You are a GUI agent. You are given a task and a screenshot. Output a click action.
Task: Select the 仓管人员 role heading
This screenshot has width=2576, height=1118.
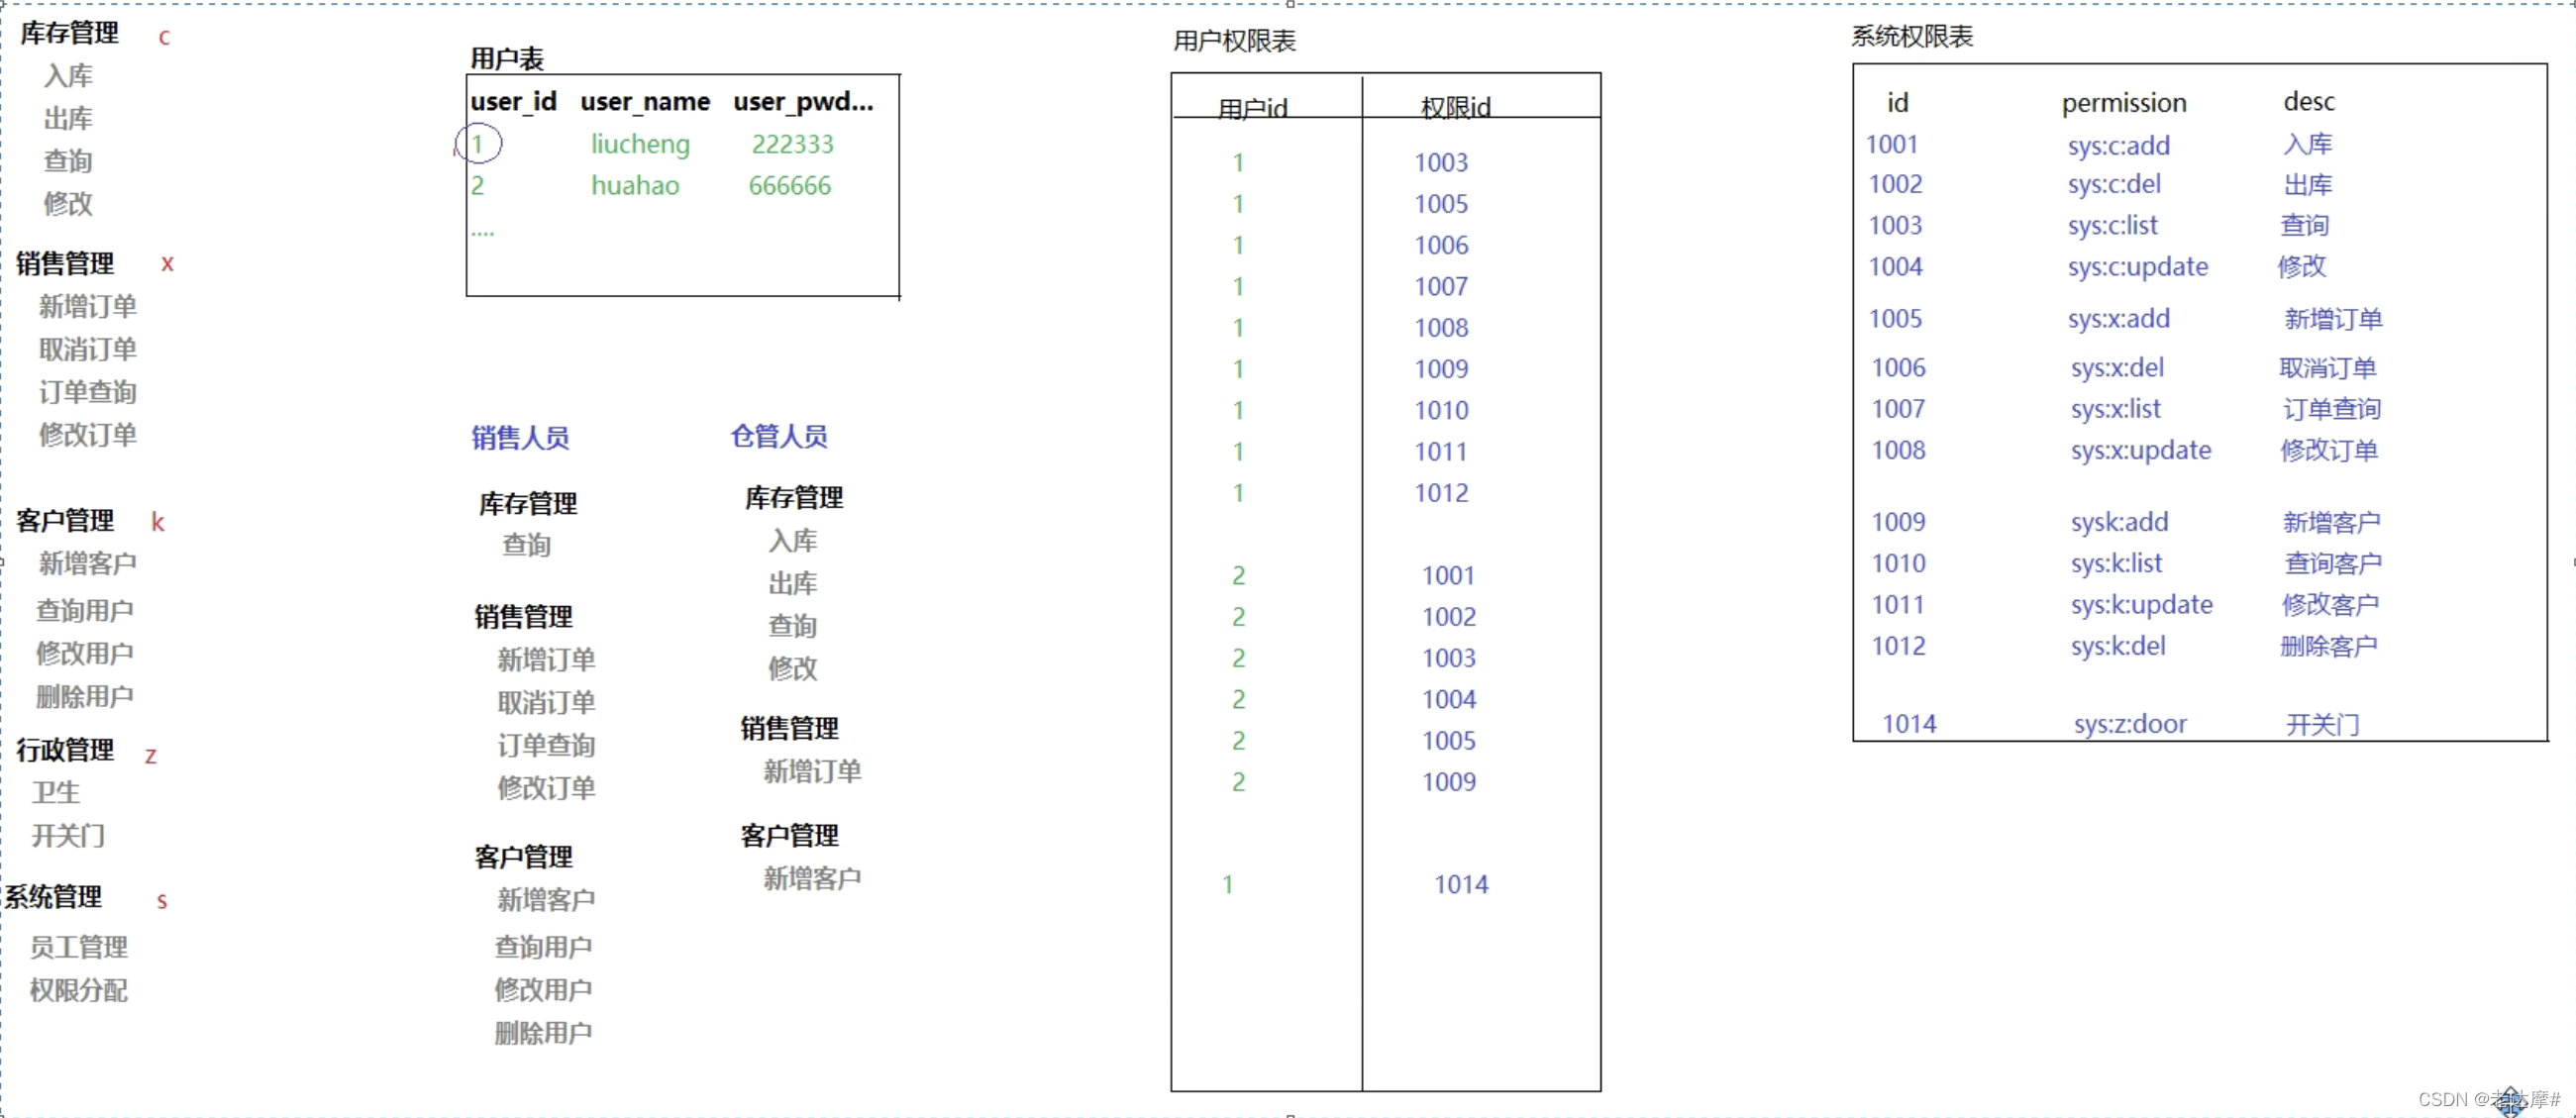(779, 436)
